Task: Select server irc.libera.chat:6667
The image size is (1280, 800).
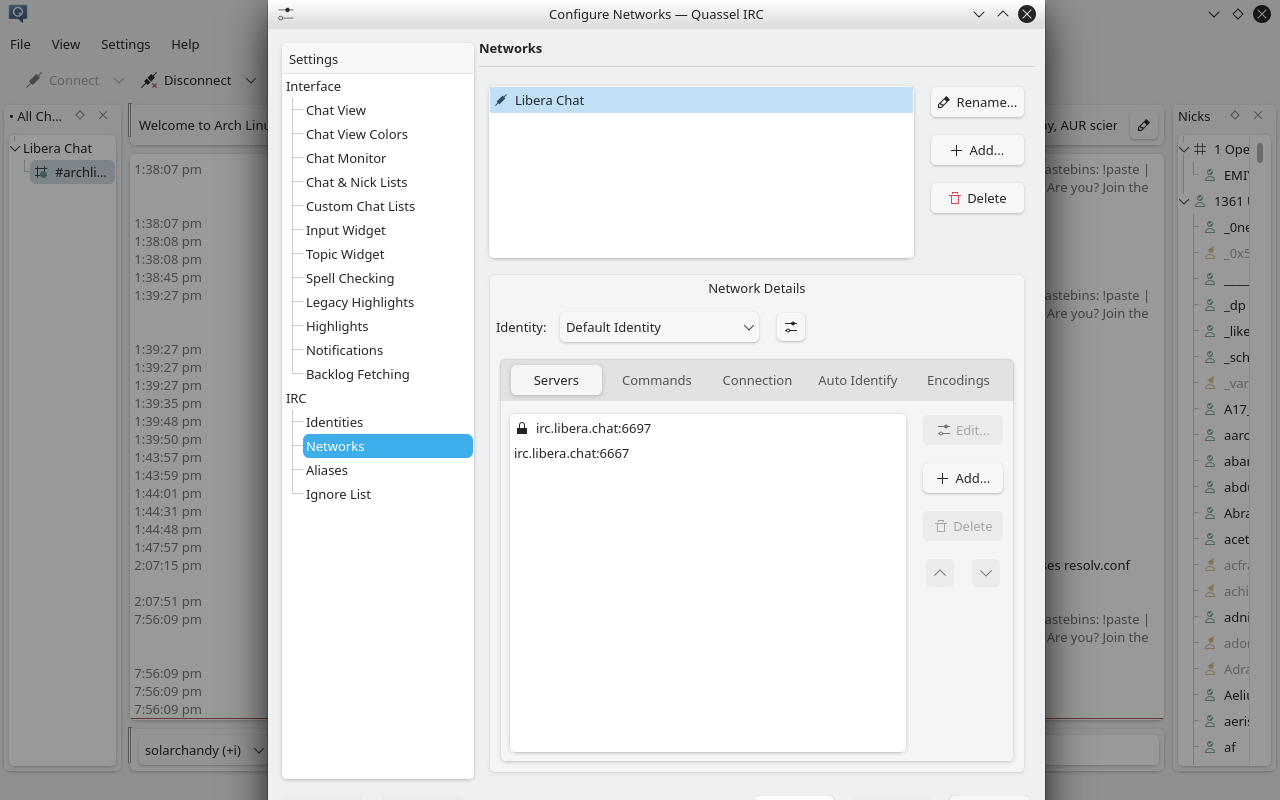Action: [707, 453]
